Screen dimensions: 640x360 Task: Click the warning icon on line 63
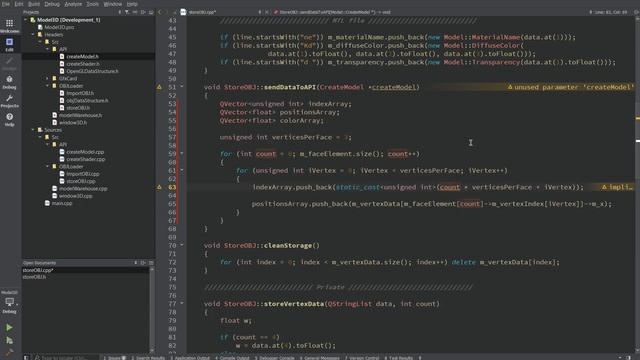159,187
